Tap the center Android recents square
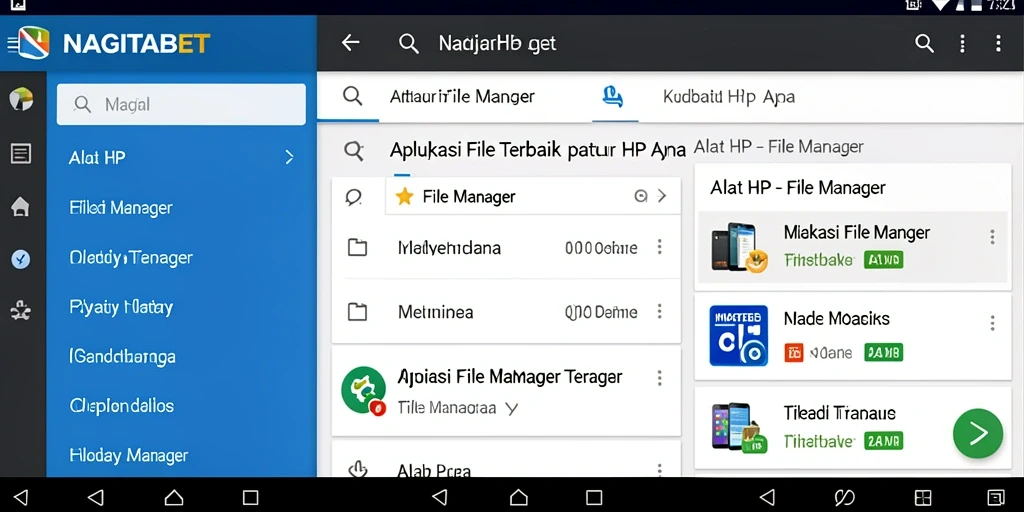The width and height of the screenshot is (1024, 512). point(594,498)
